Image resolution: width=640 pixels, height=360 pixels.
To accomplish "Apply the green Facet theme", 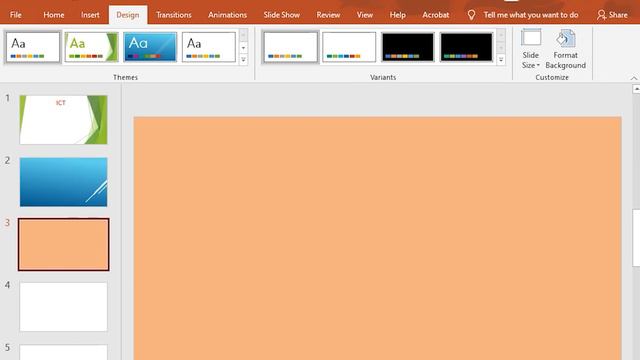I will (91, 47).
